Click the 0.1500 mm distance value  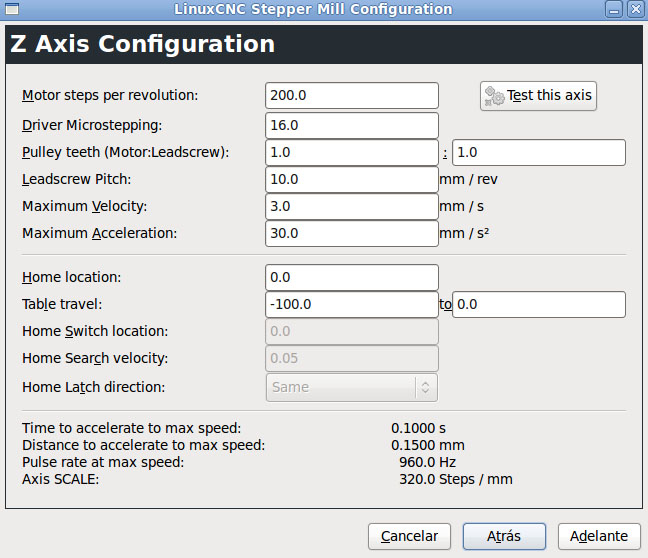point(428,445)
